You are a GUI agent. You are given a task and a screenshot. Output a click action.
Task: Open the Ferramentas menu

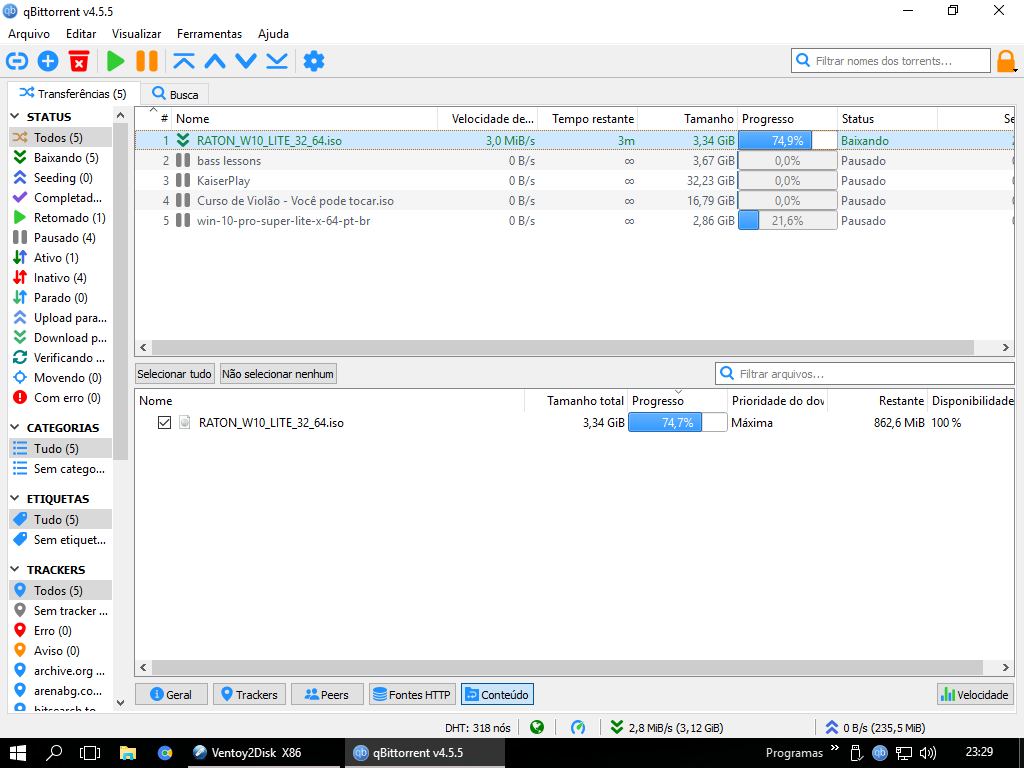pyautogui.click(x=209, y=34)
